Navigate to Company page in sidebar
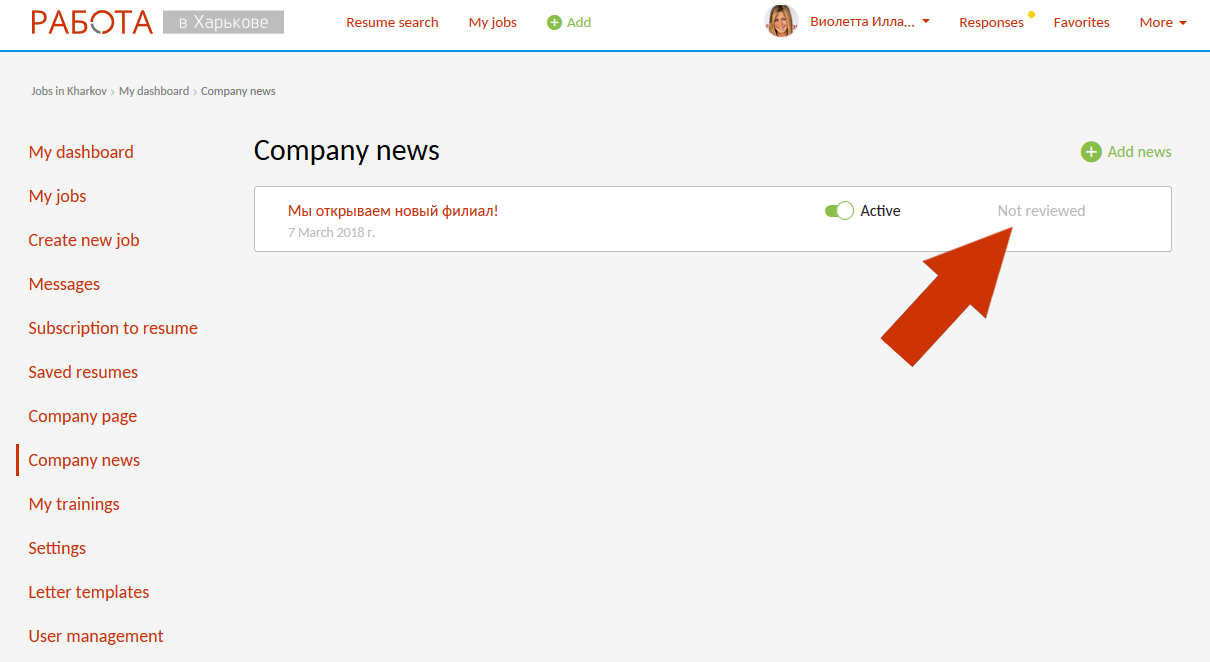1210x662 pixels. click(82, 416)
